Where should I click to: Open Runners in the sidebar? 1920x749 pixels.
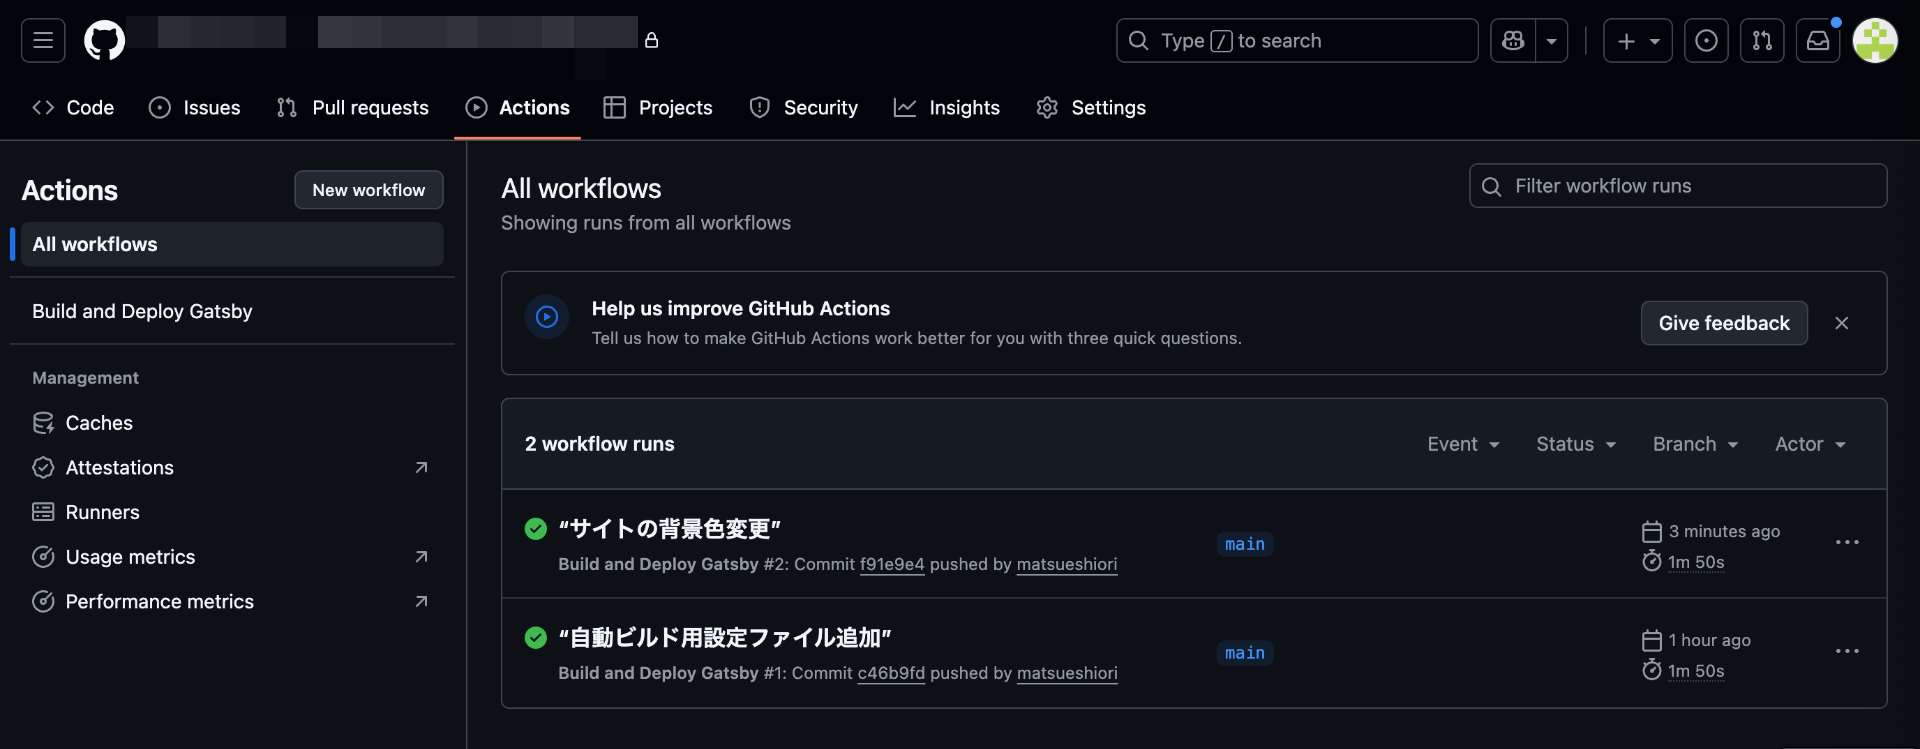click(x=232, y=512)
